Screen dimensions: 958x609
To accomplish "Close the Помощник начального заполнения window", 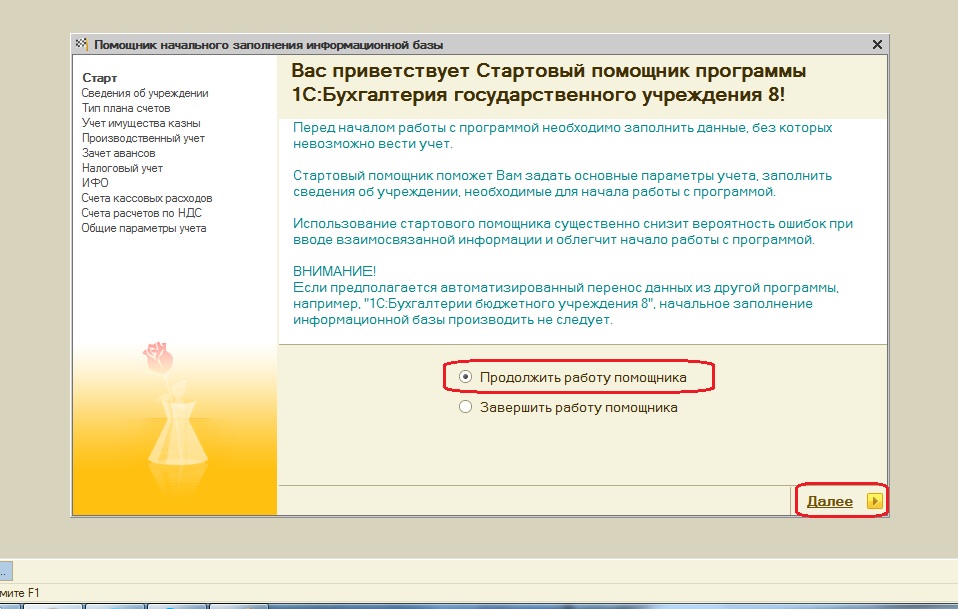I will pos(877,45).
